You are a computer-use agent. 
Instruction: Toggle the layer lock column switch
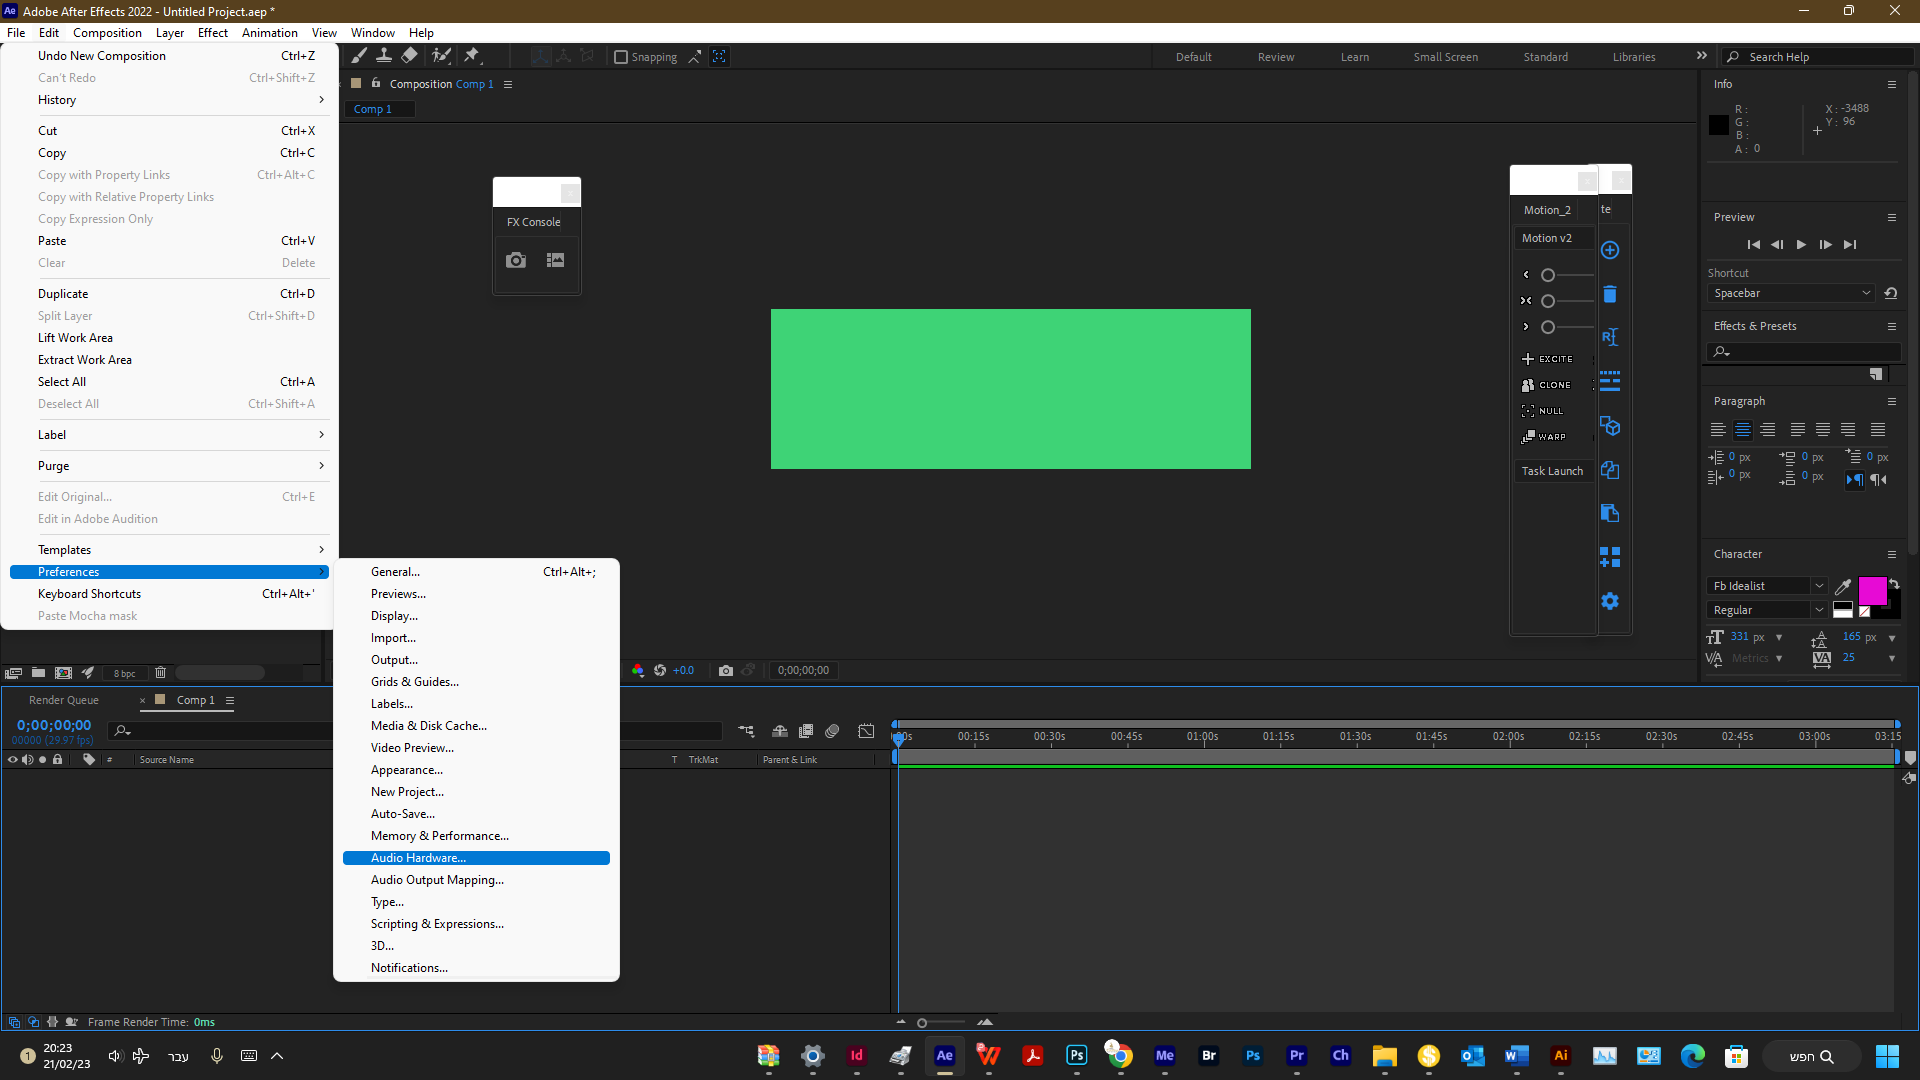click(58, 760)
